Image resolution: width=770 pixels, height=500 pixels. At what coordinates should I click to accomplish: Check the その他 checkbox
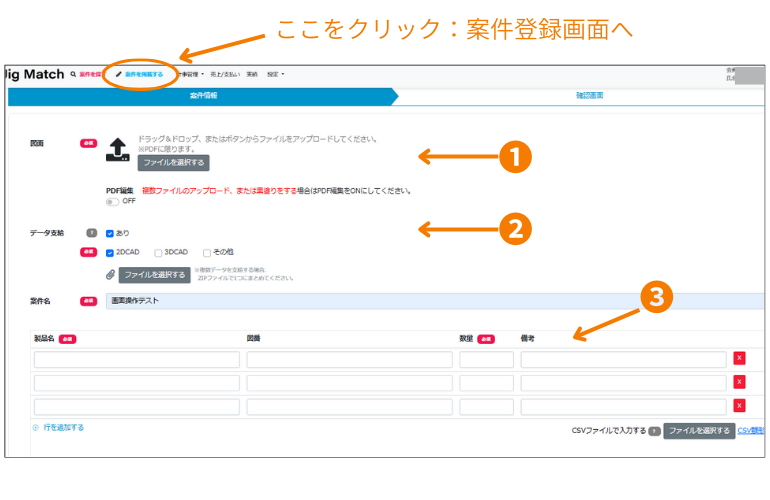pyautogui.click(x=207, y=253)
